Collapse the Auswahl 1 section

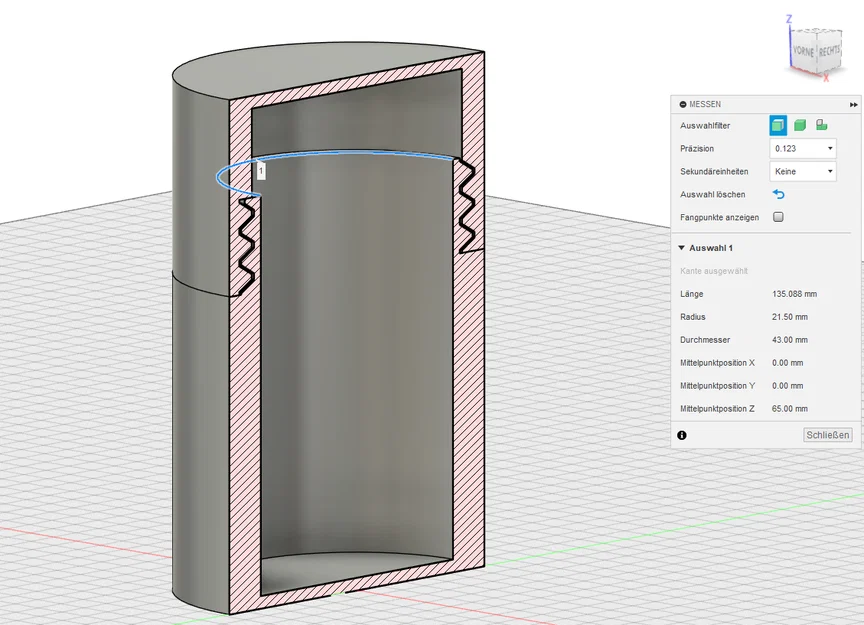(x=682, y=248)
